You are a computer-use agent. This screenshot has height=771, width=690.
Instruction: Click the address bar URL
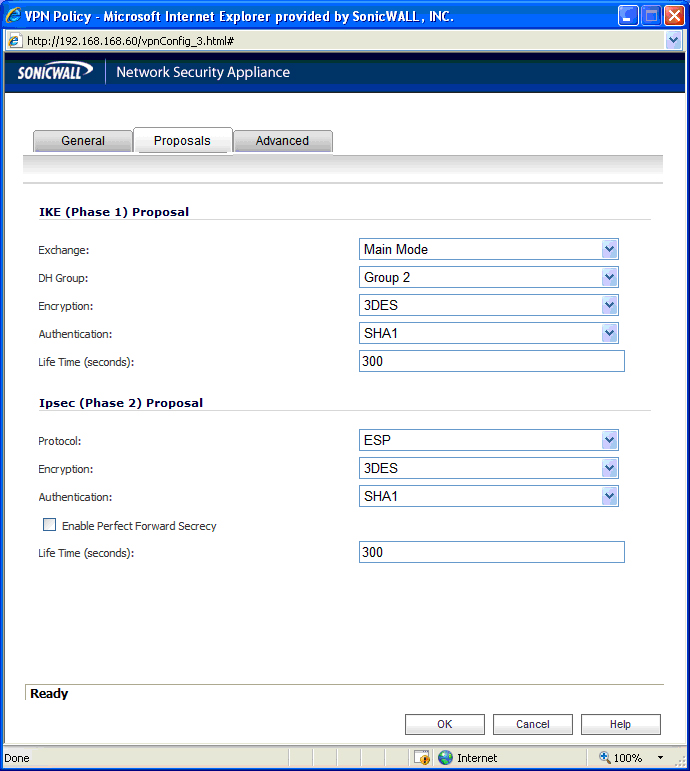point(130,41)
